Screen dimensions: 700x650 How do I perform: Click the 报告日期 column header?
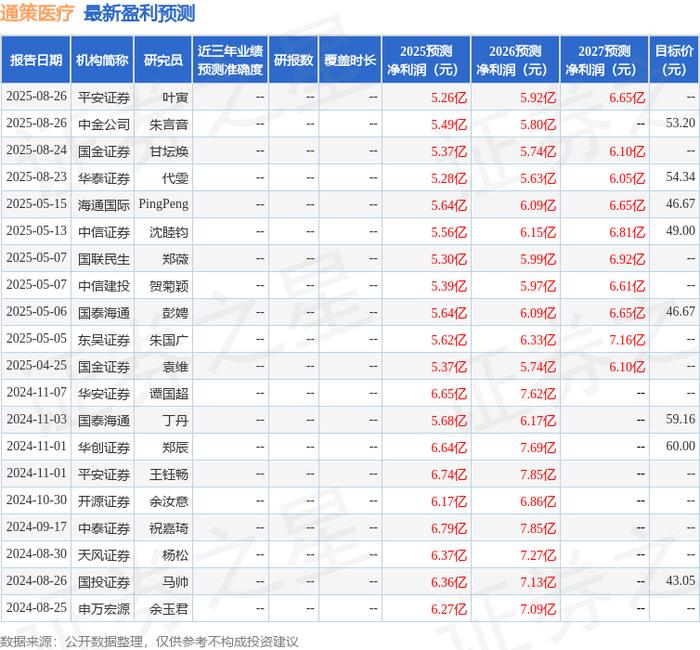36,60
